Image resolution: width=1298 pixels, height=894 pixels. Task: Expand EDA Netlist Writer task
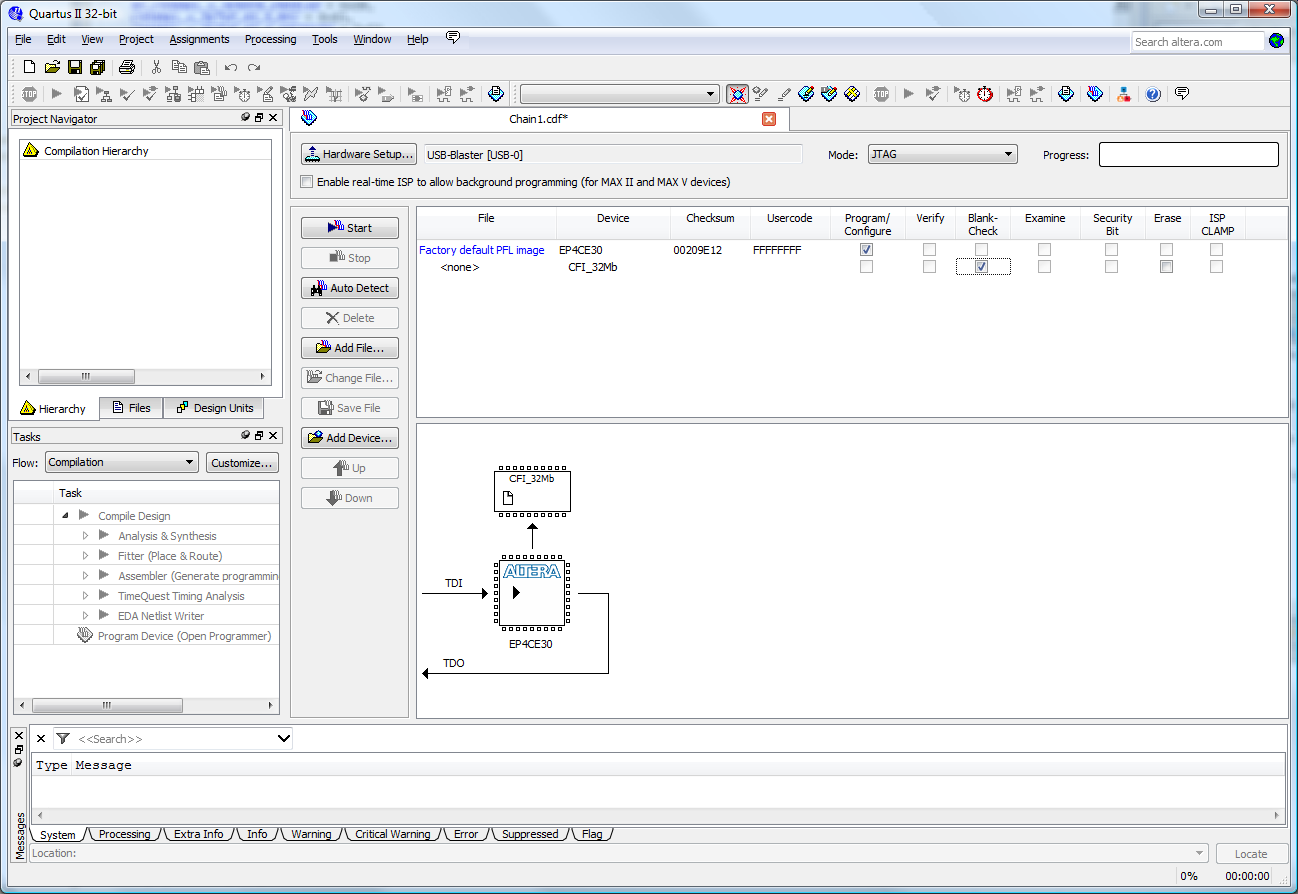coord(86,616)
